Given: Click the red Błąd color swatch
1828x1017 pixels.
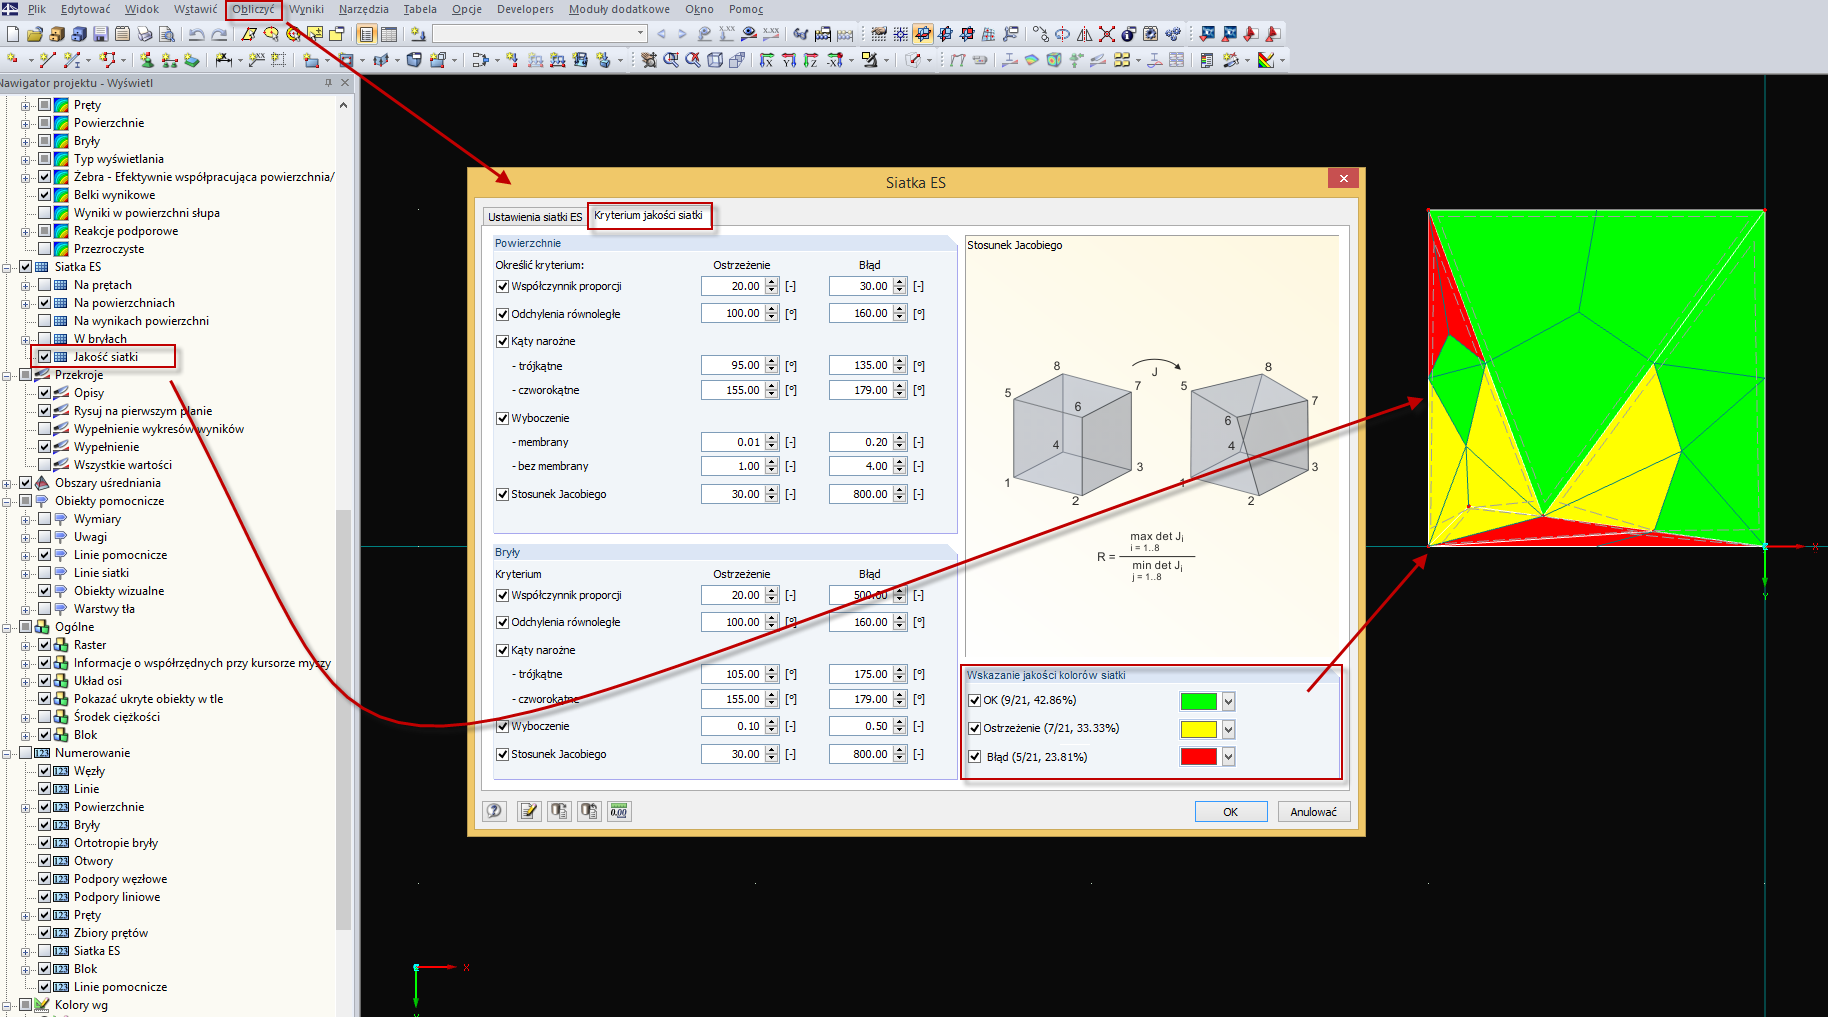Looking at the screenshot, I should pyautogui.click(x=1199, y=757).
